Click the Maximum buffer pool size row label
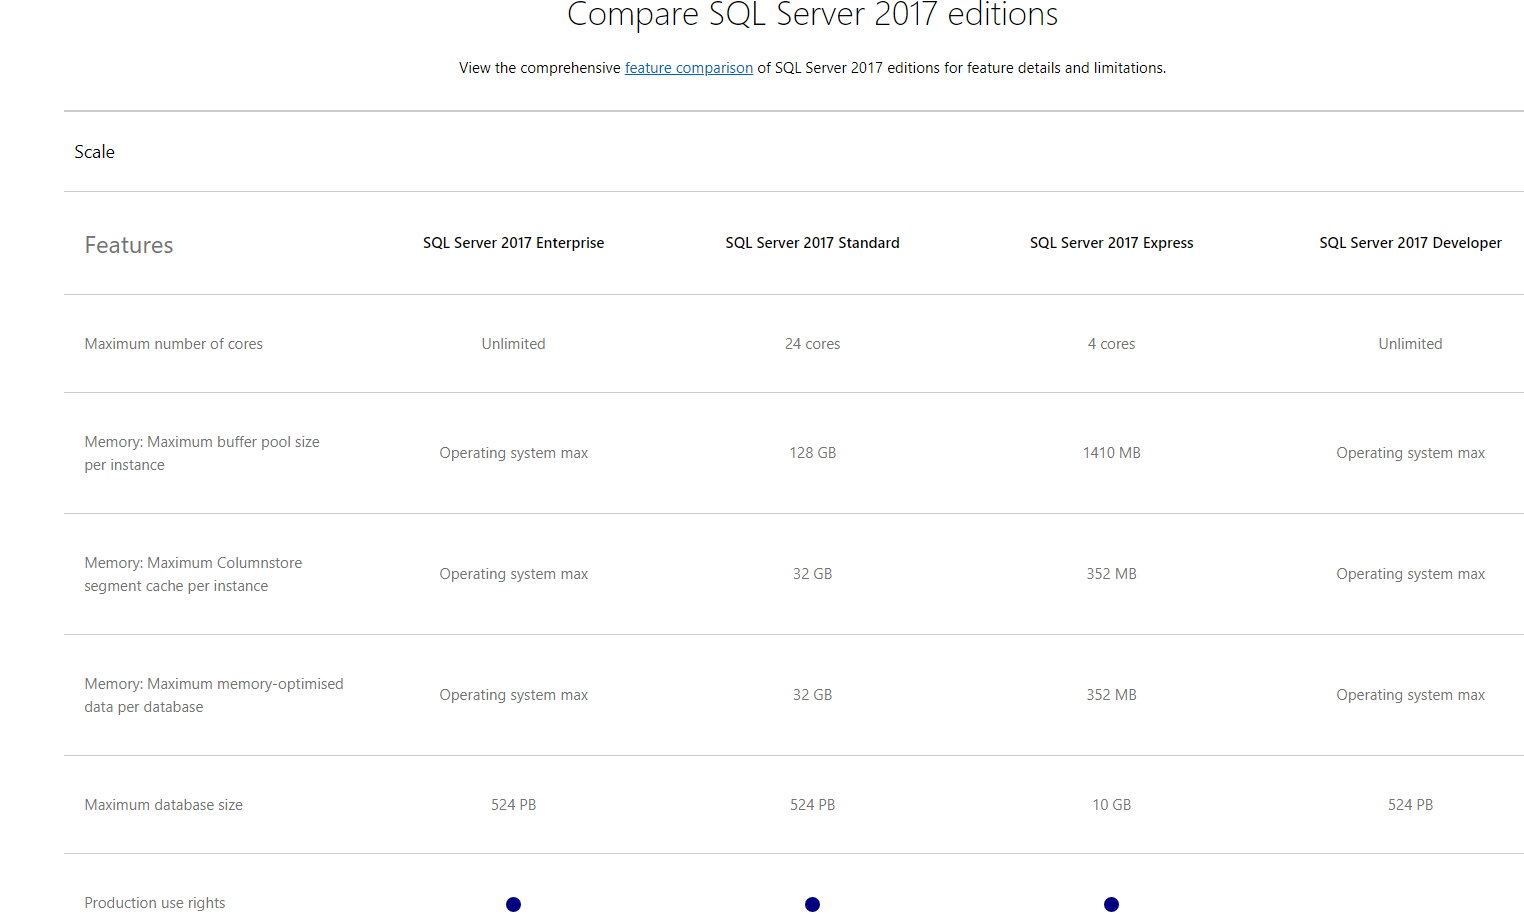 pyautogui.click(x=202, y=453)
